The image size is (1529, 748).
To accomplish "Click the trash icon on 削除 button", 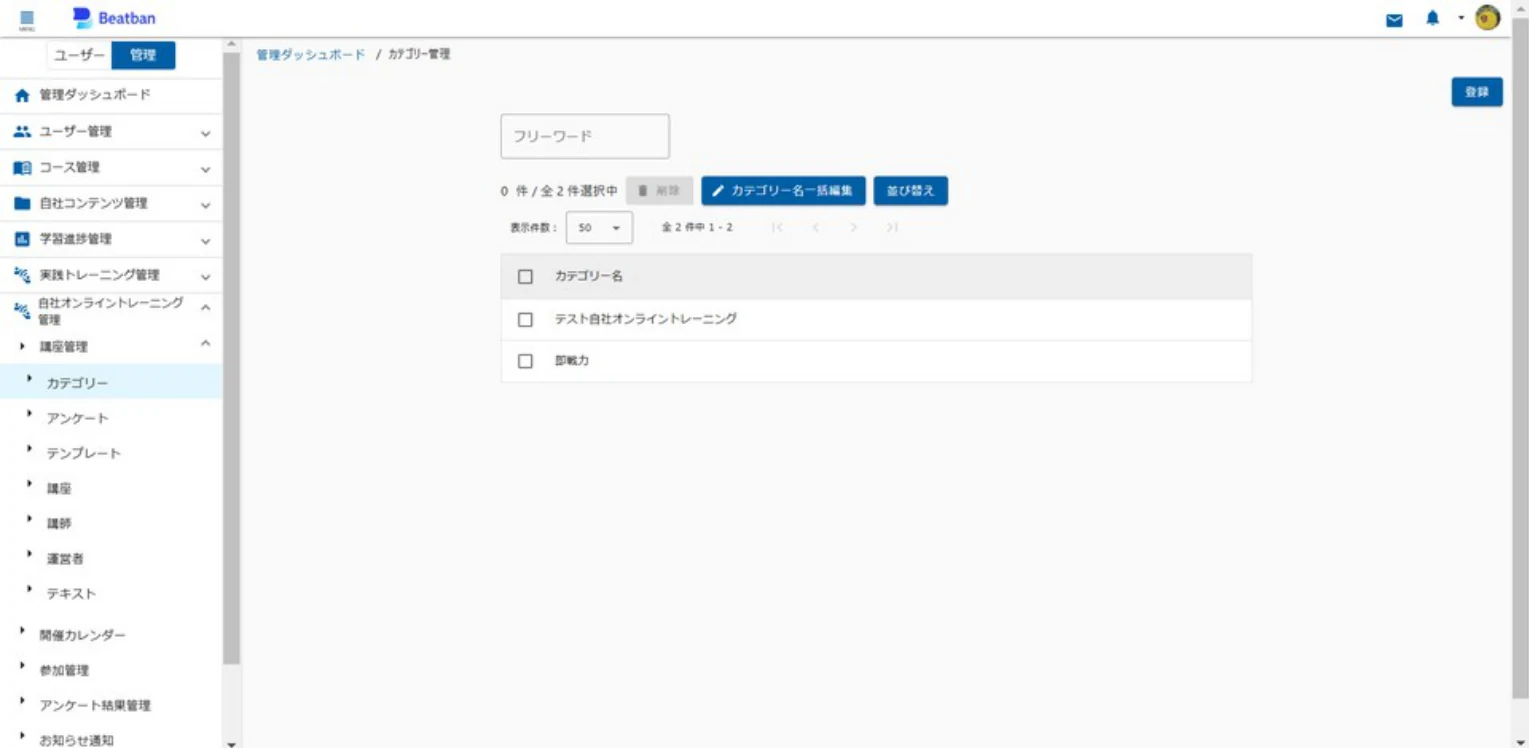I will click(643, 190).
